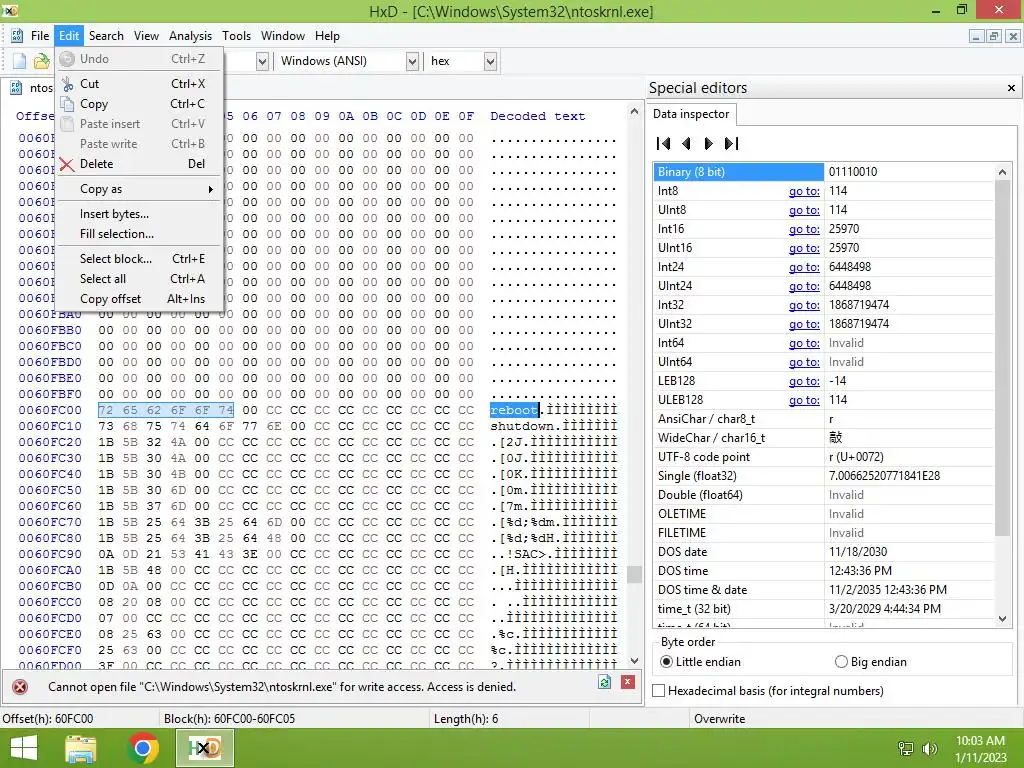Screen dimensions: 1024x768
Task: Click the 'shutdown' decoded text
Action: (x=522, y=426)
